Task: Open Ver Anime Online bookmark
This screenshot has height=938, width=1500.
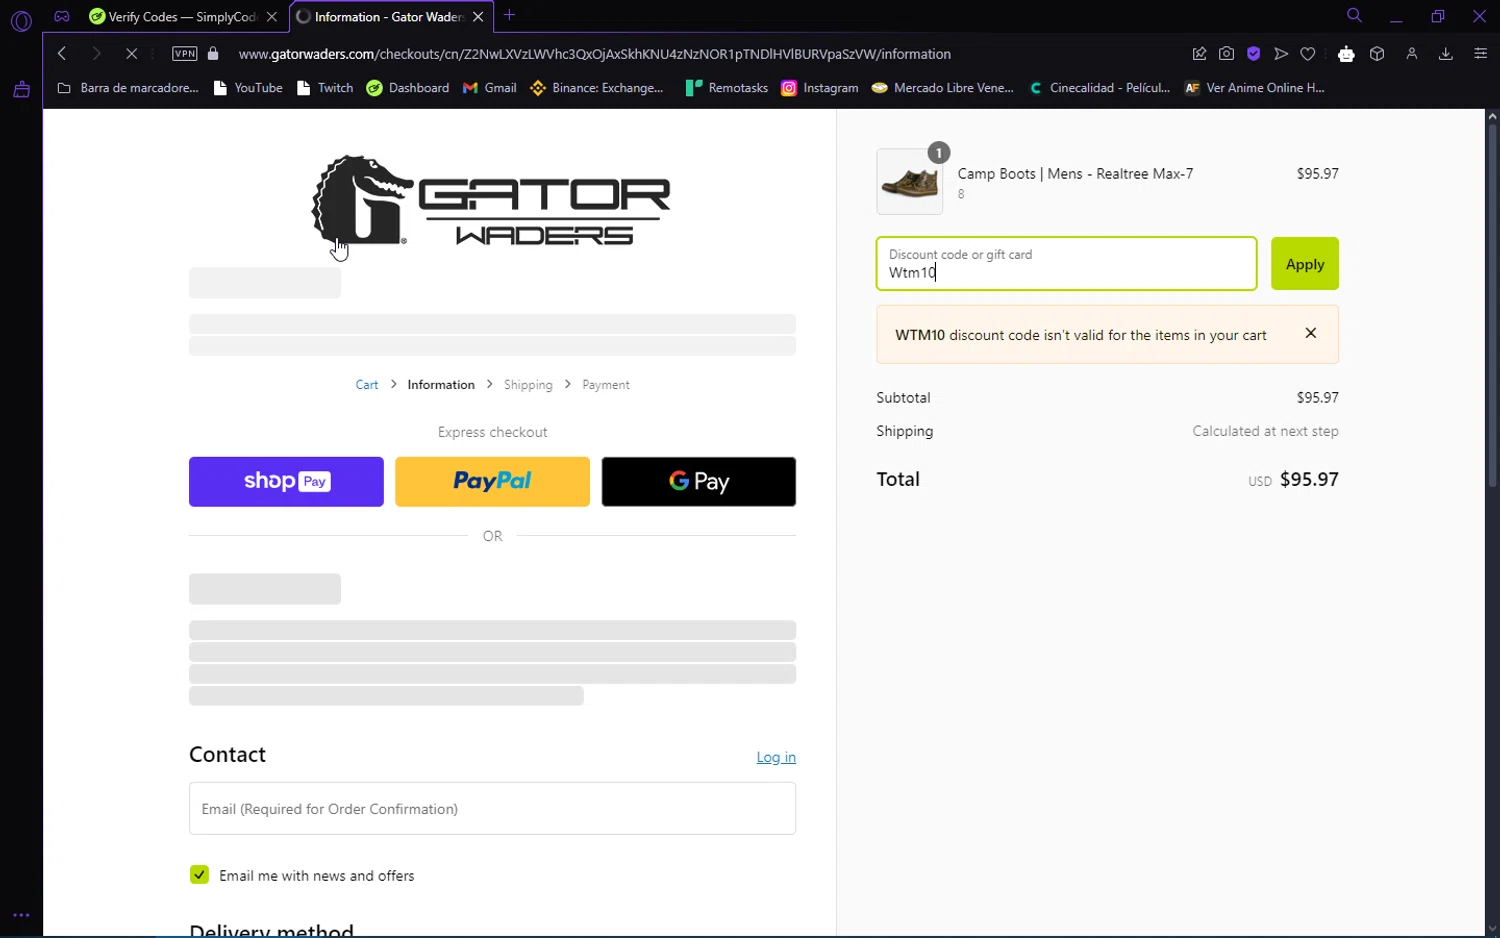Action: coord(1254,88)
